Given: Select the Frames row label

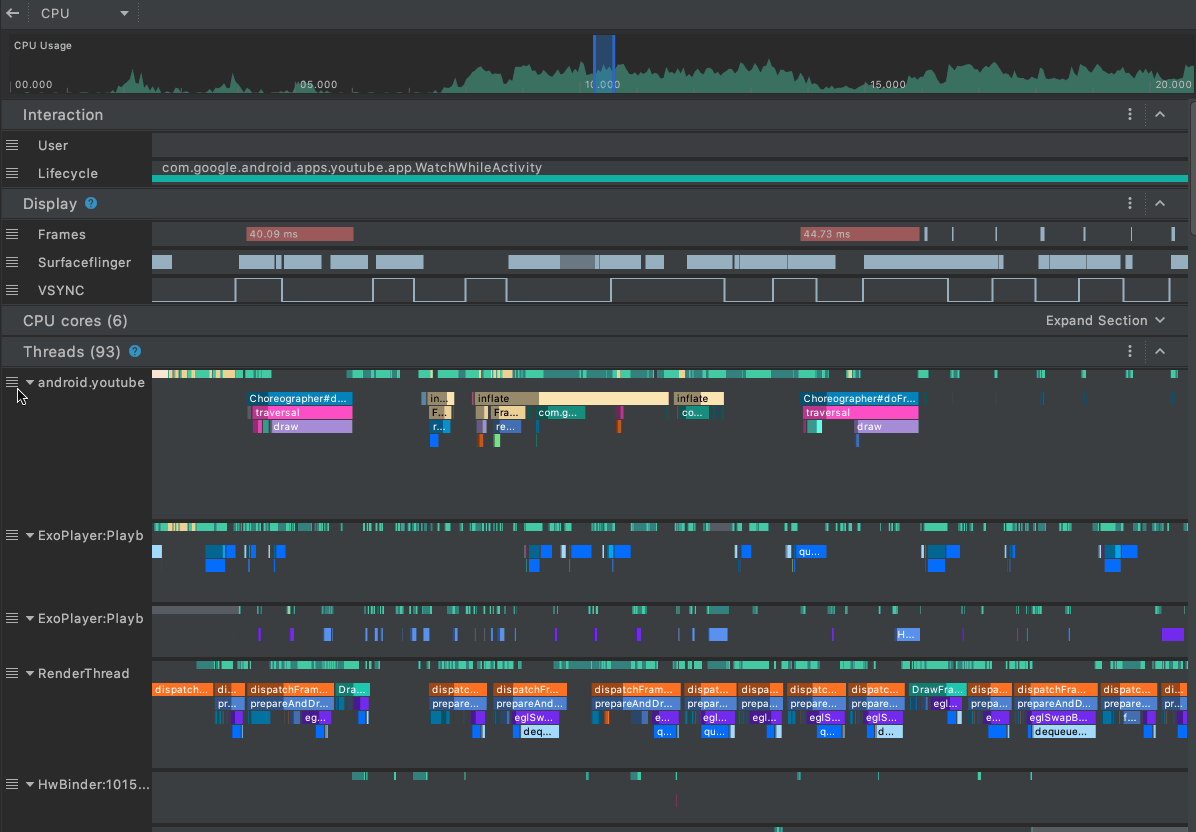Looking at the screenshot, I should click(x=62, y=234).
